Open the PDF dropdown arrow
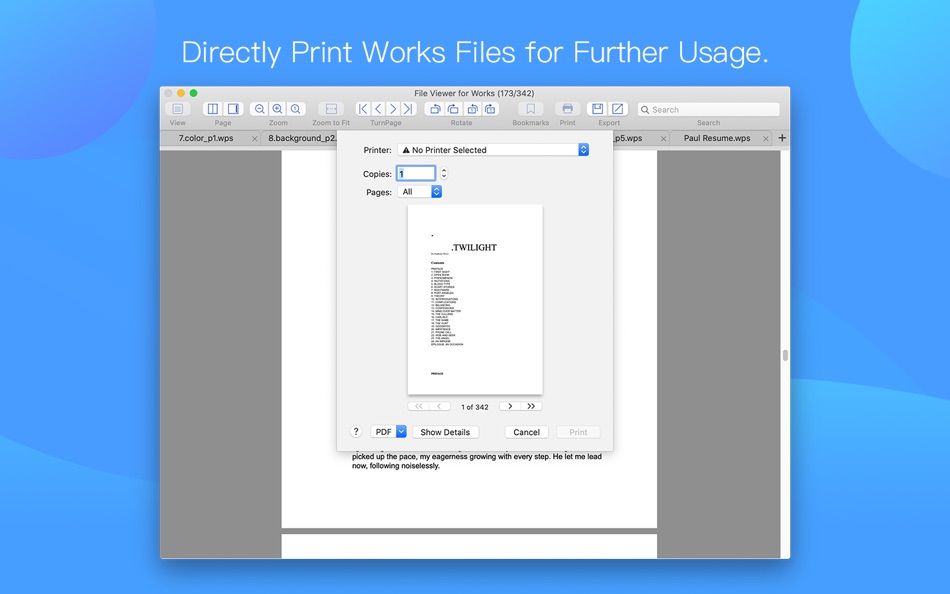 coord(401,432)
